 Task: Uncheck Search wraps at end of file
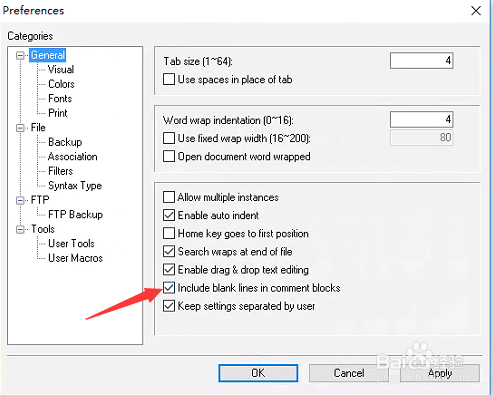click(169, 251)
